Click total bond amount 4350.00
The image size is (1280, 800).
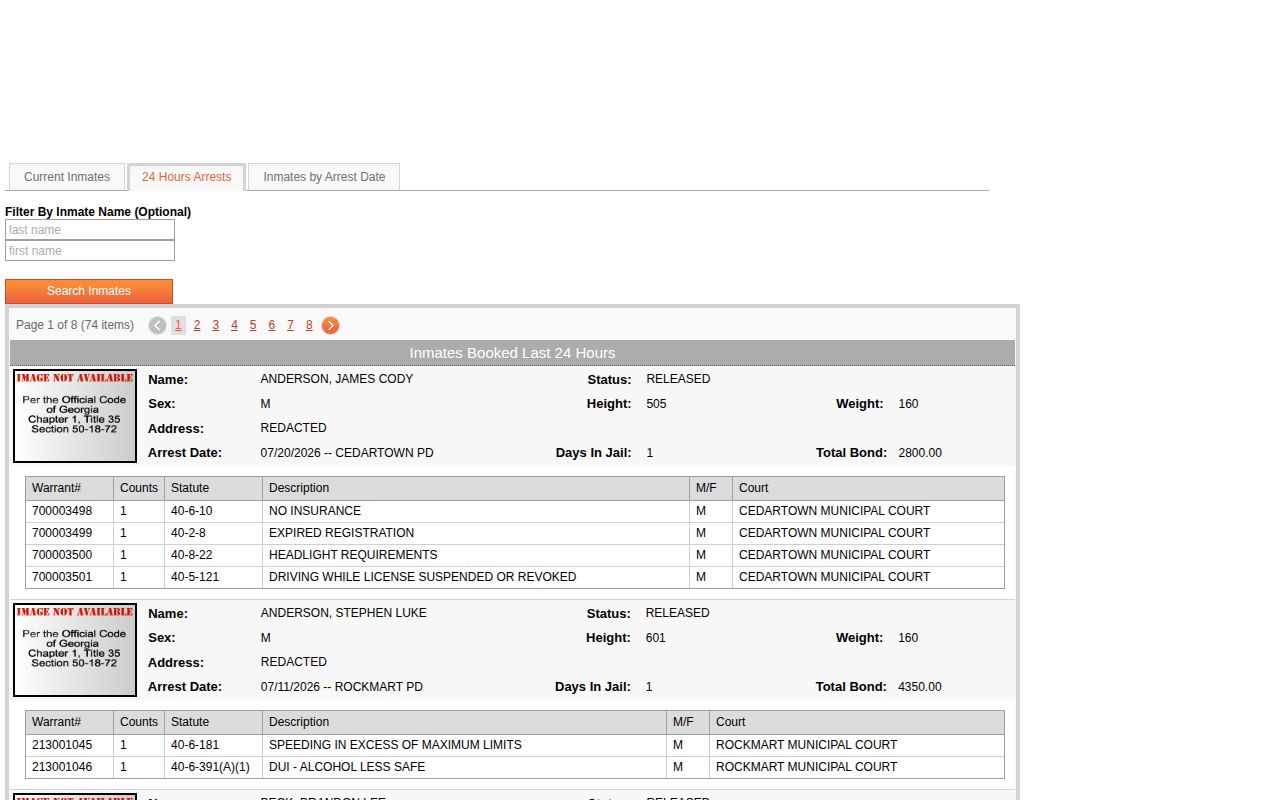(920, 687)
